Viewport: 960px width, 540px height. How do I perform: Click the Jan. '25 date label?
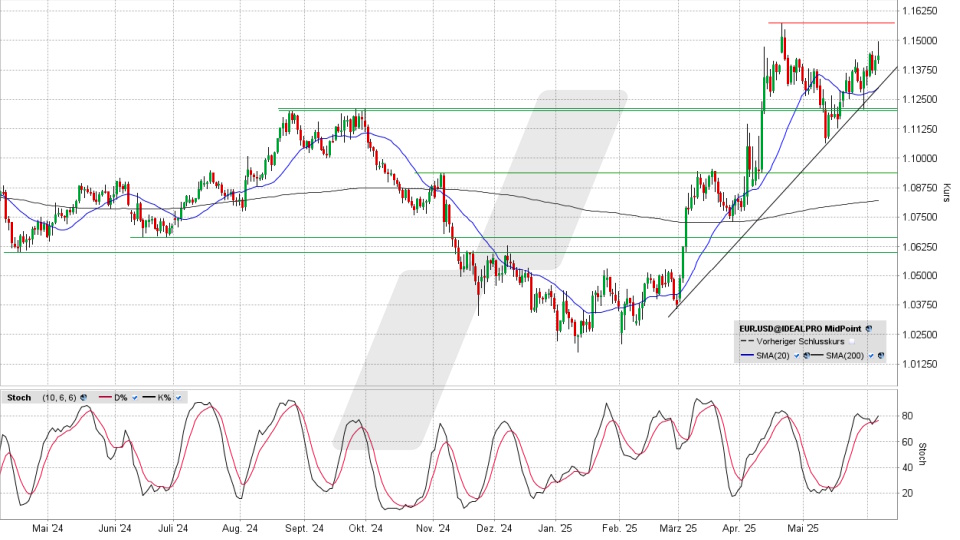click(x=555, y=528)
